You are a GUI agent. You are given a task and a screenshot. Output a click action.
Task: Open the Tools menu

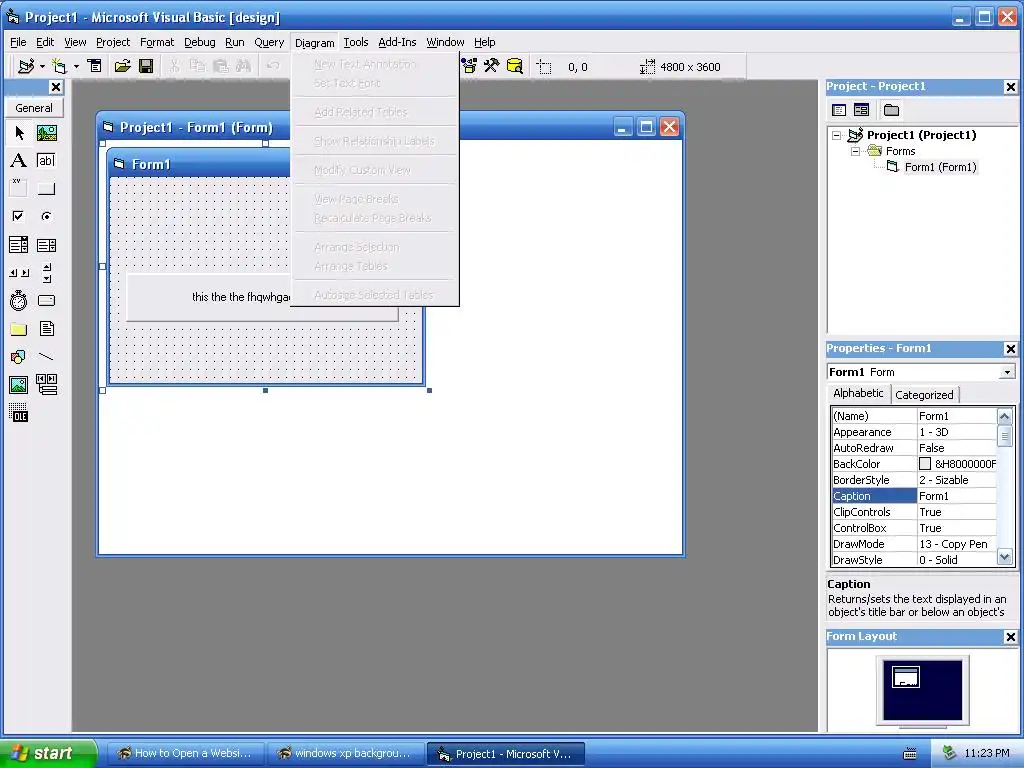point(356,42)
